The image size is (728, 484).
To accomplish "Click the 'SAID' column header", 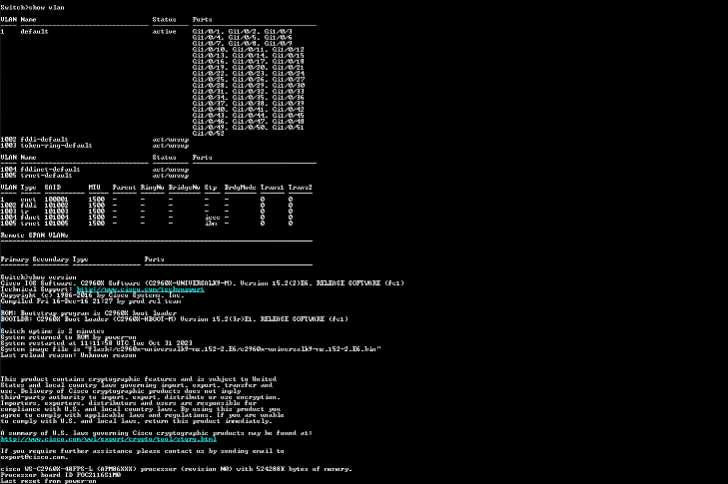I will [53, 187].
